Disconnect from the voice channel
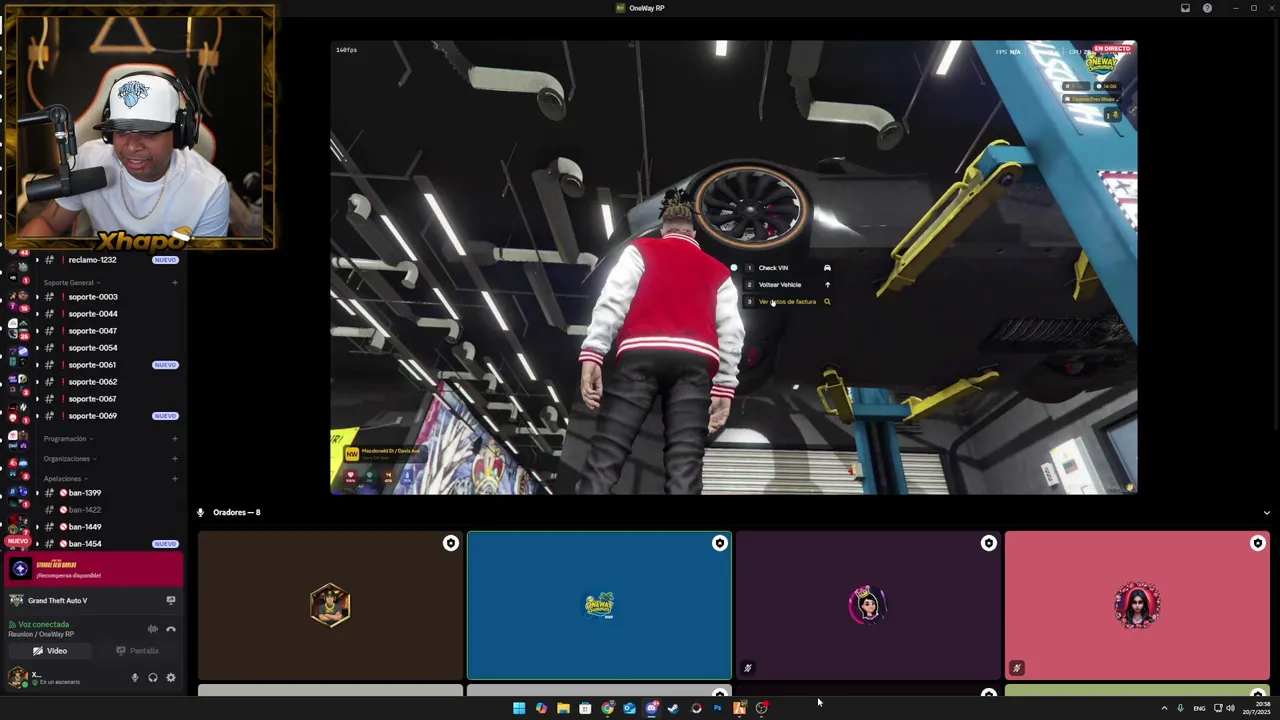1280x720 pixels. click(x=171, y=630)
